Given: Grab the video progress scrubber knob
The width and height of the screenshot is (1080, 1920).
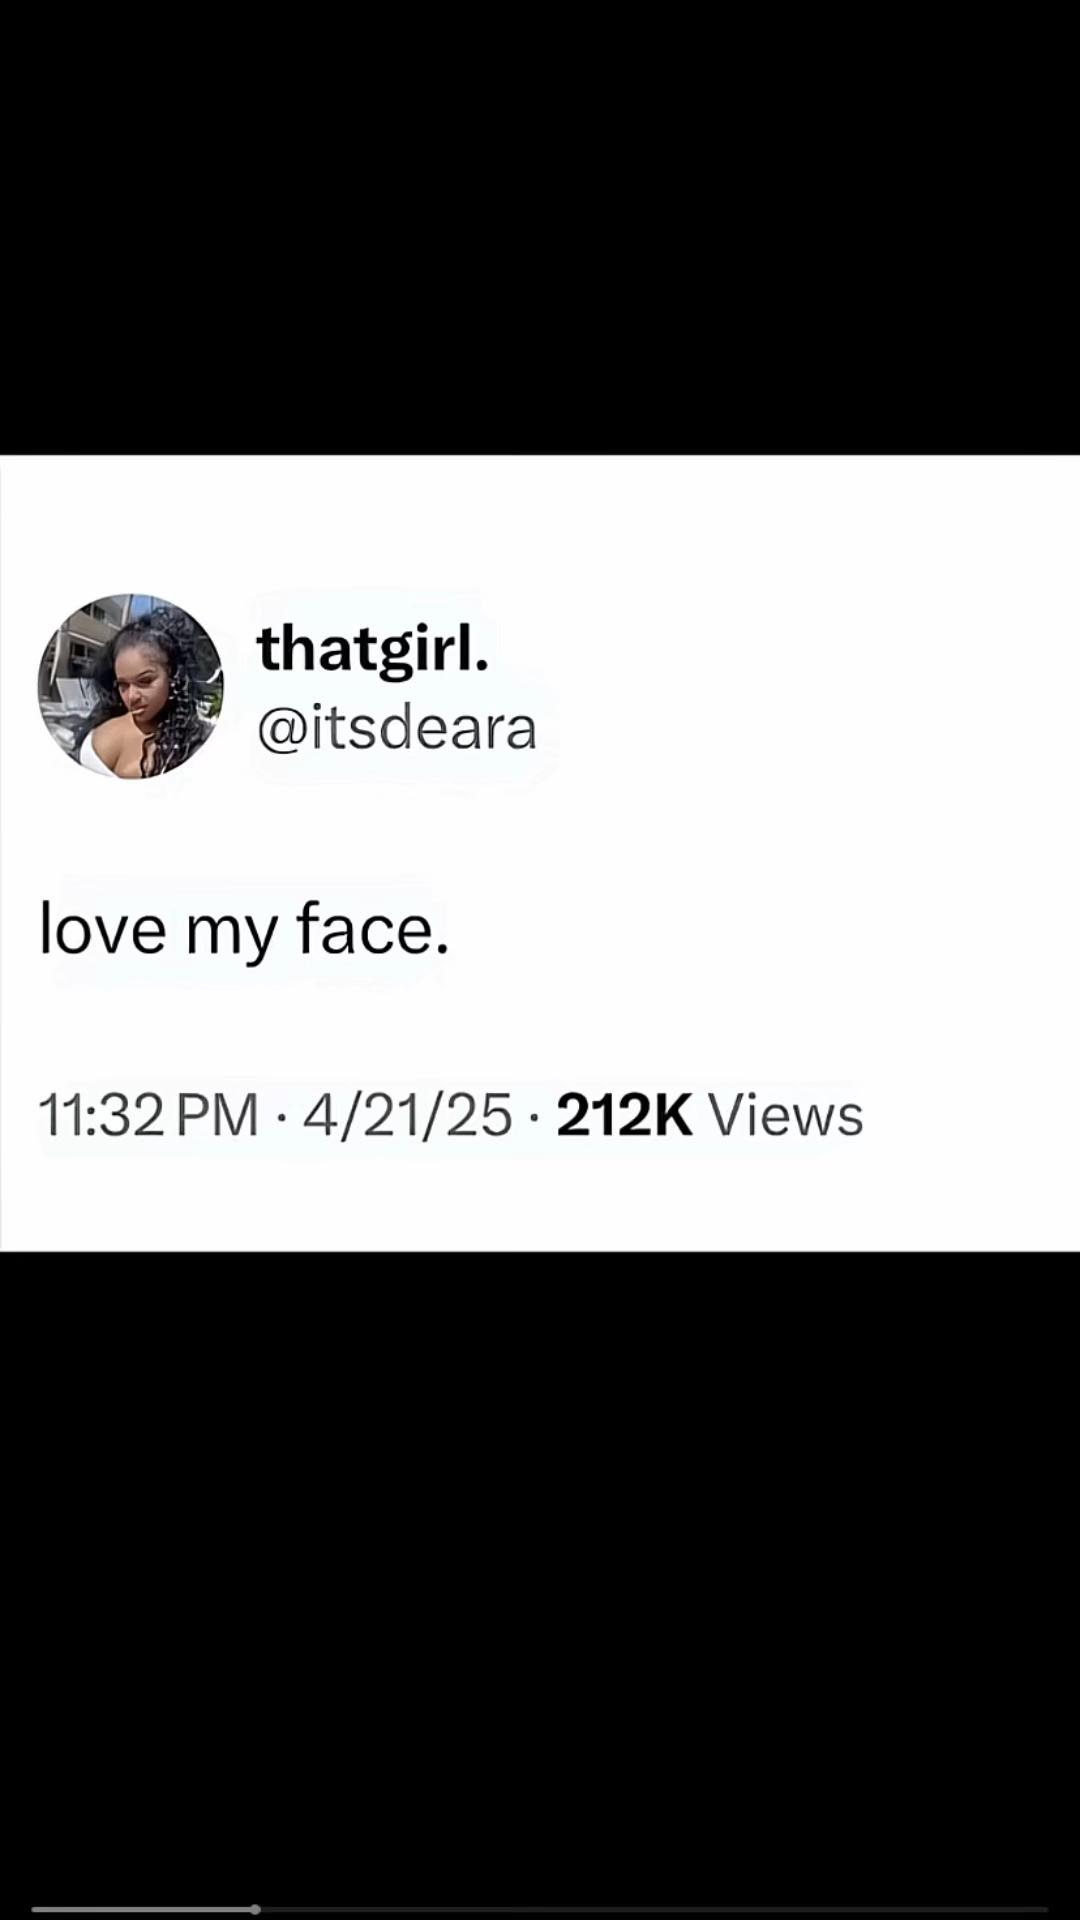Looking at the screenshot, I should 256,1909.
